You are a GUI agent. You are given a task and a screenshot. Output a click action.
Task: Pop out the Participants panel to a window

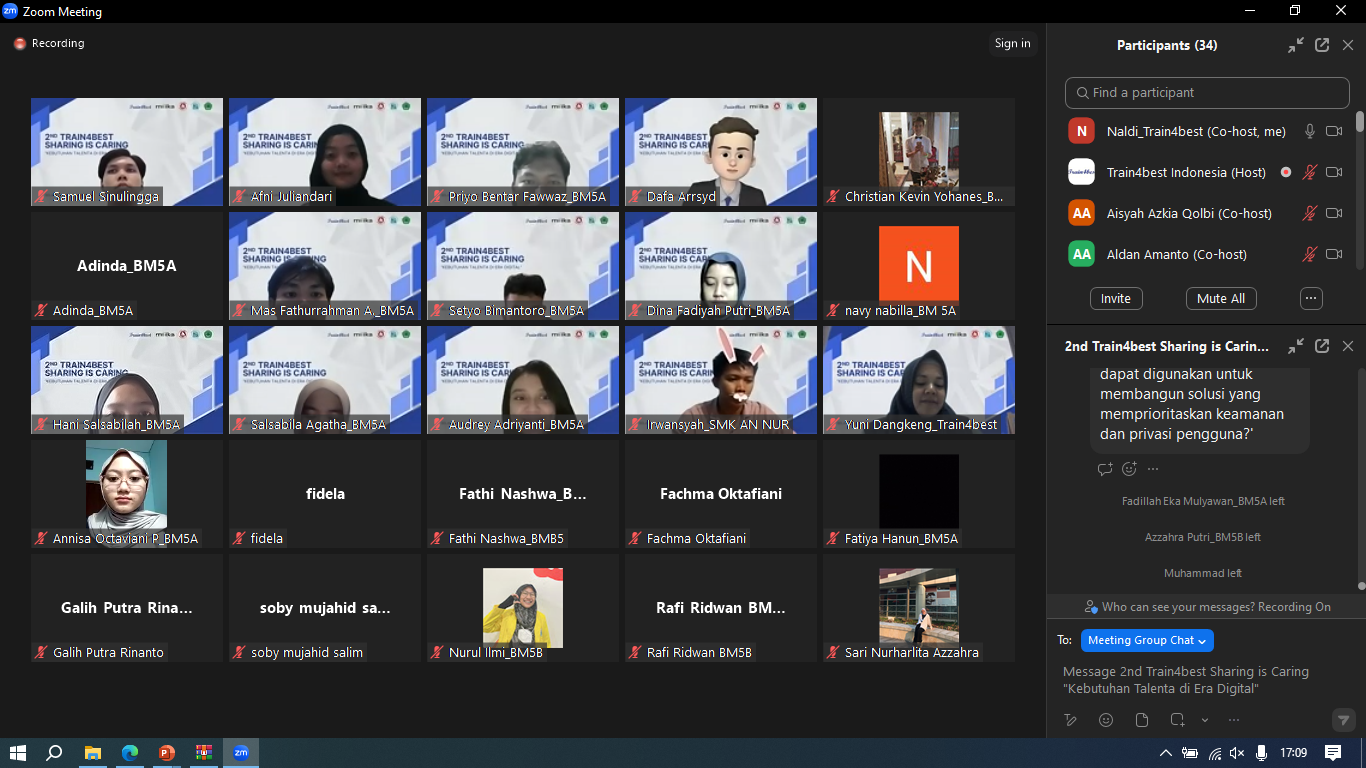1322,45
